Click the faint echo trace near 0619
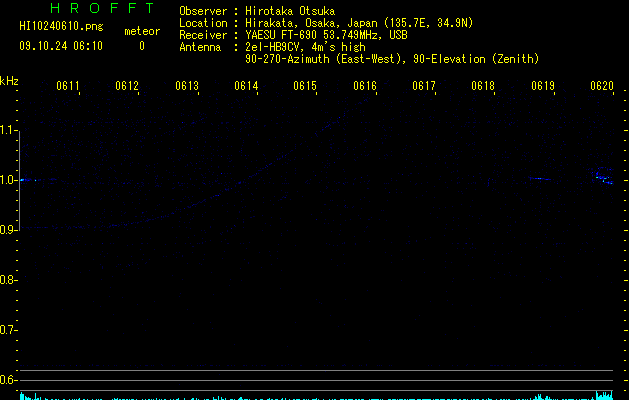629x400 pixels. (x=540, y=179)
